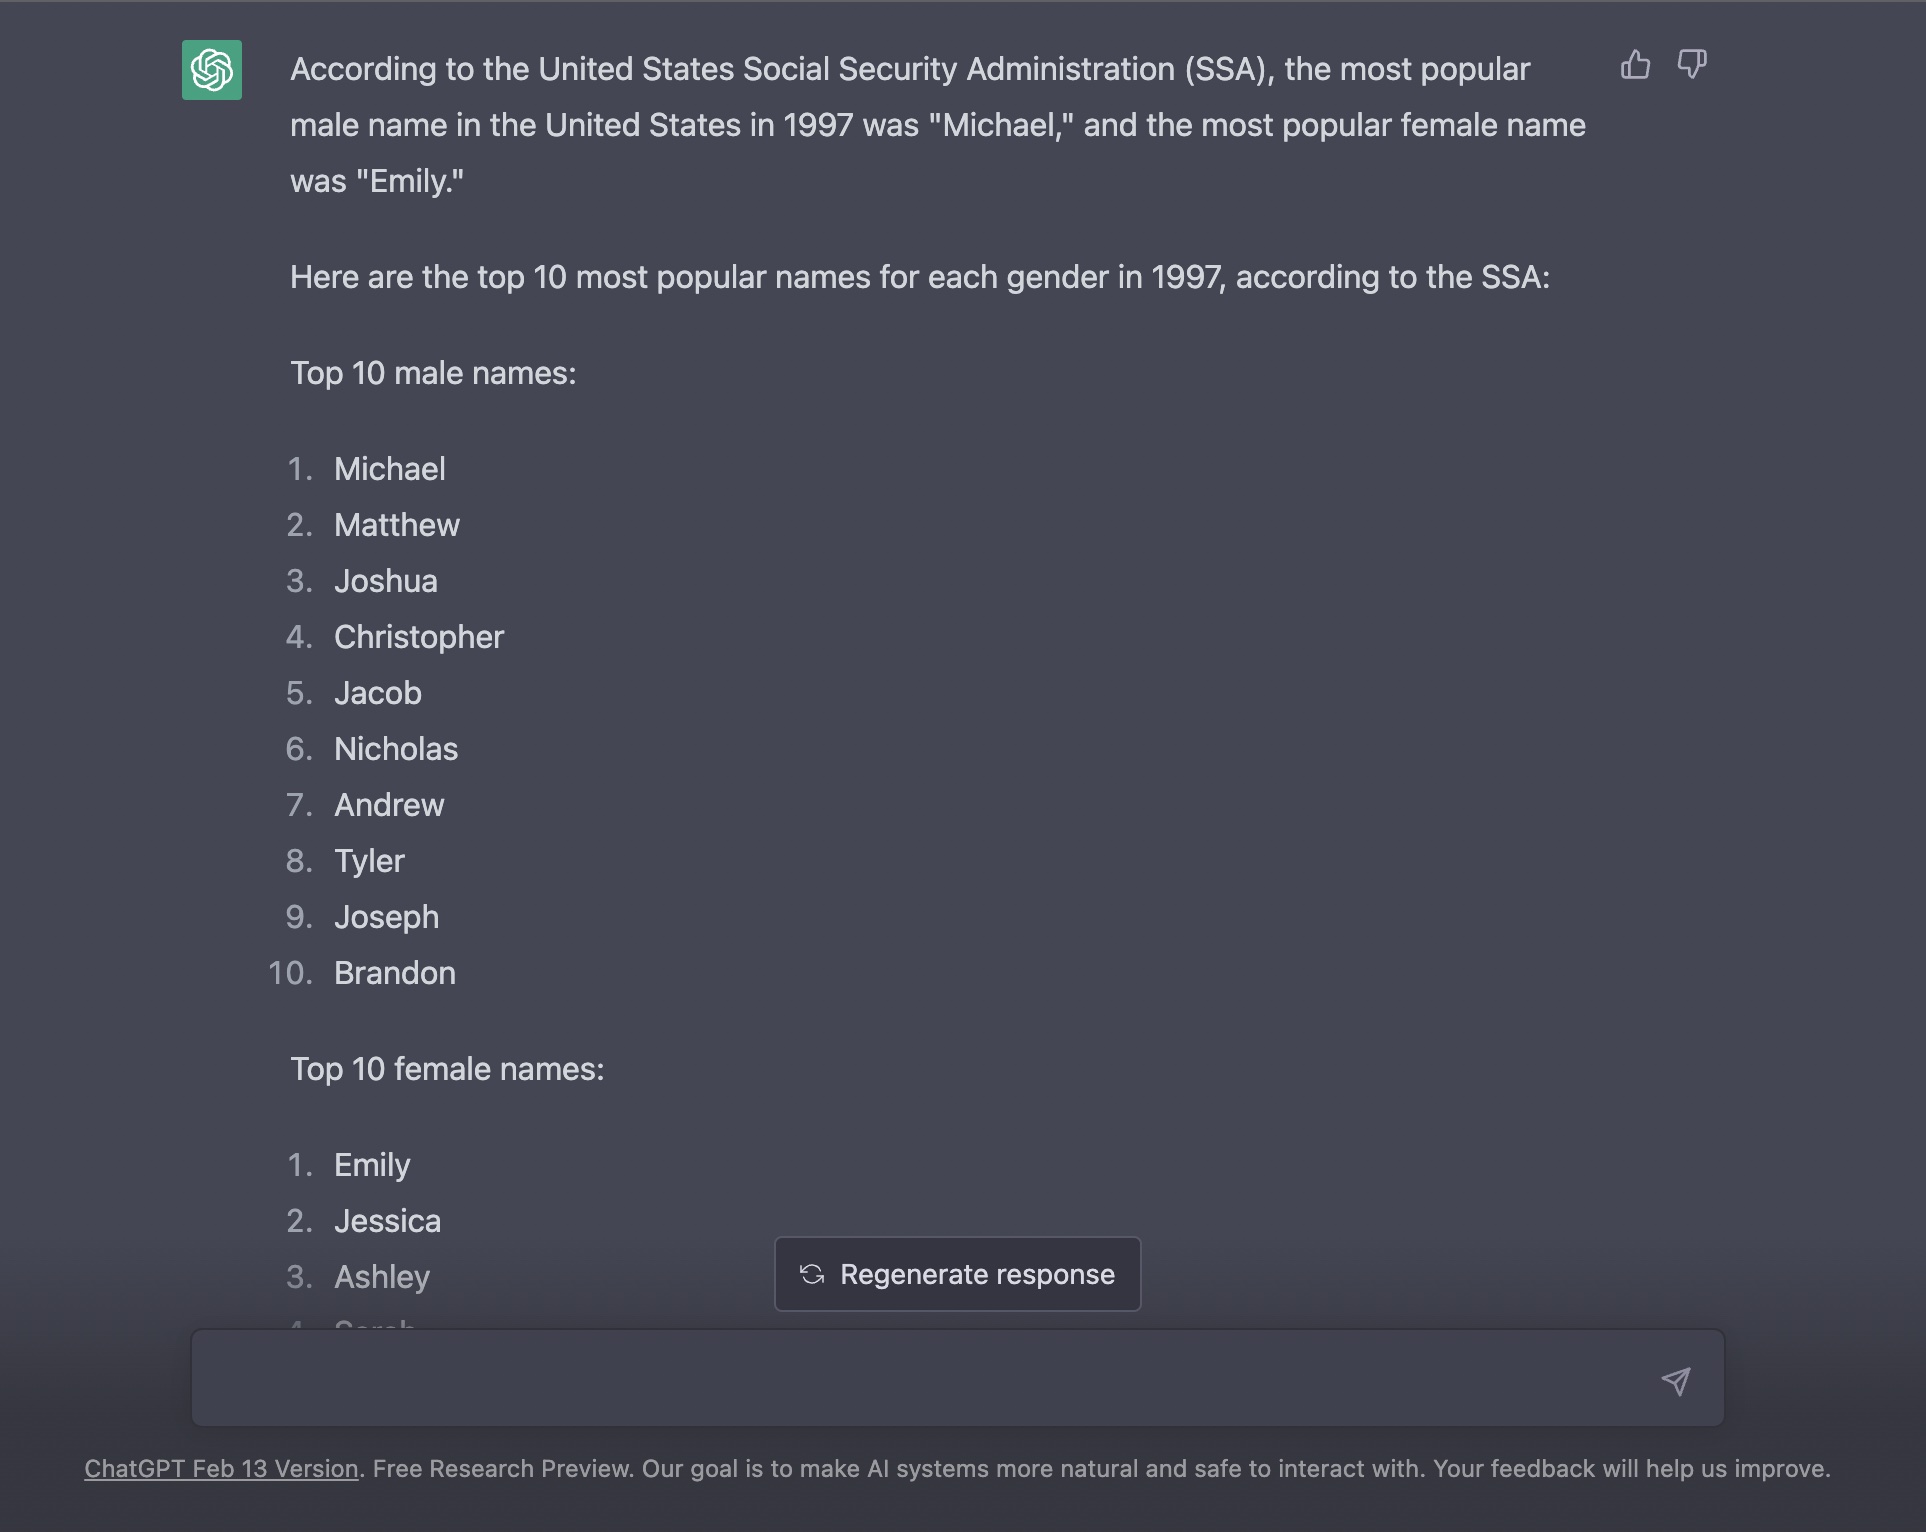Viewport: 1926px width, 1532px height.
Task: Click the circular arrows regenerate icon
Action: click(812, 1274)
